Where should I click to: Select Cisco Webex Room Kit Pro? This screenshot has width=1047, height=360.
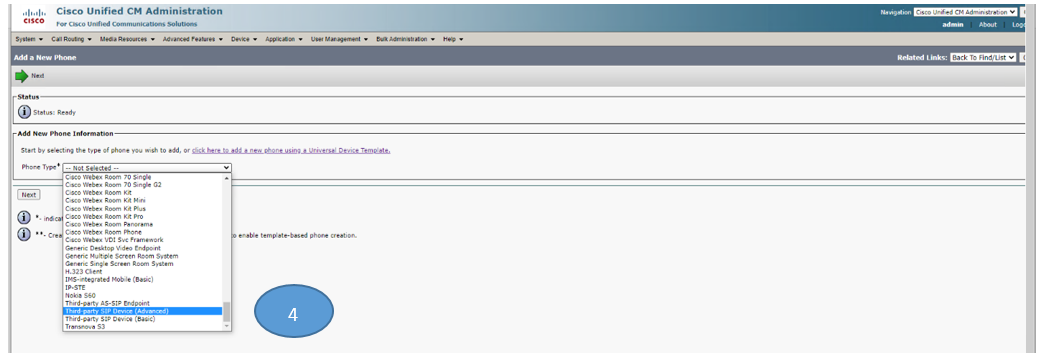tap(142, 216)
